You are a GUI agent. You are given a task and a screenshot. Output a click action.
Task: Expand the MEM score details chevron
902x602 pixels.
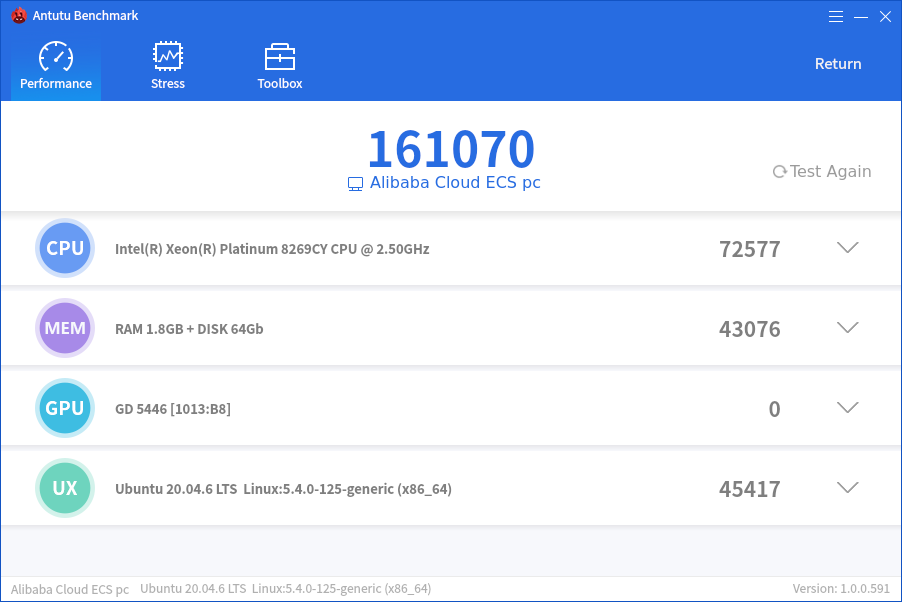tap(847, 327)
